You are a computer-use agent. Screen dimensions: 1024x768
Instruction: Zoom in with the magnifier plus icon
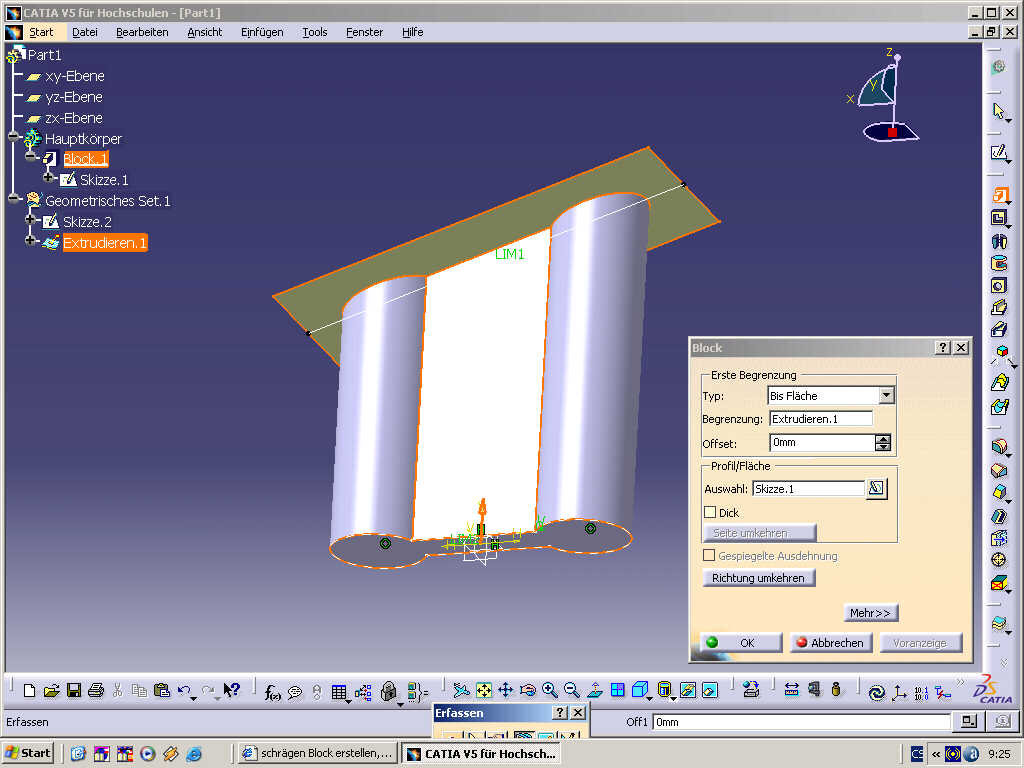point(550,690)
